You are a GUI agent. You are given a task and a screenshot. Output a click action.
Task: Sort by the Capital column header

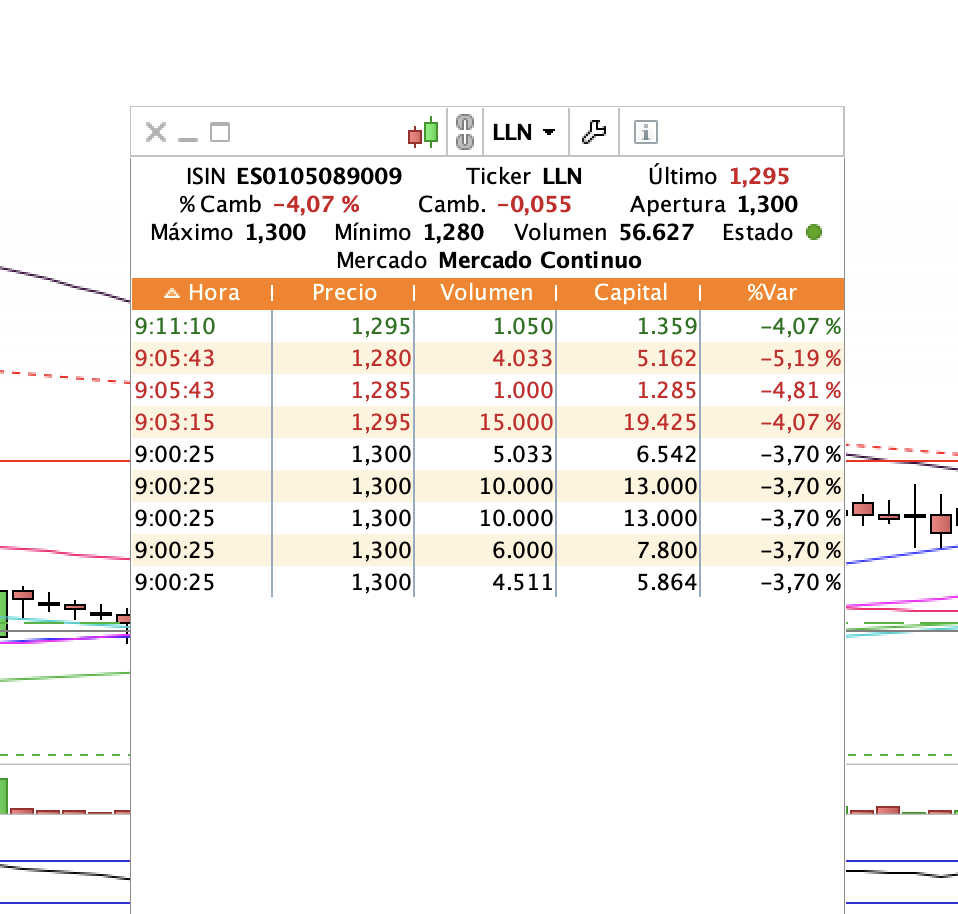[x=630, y=293]
